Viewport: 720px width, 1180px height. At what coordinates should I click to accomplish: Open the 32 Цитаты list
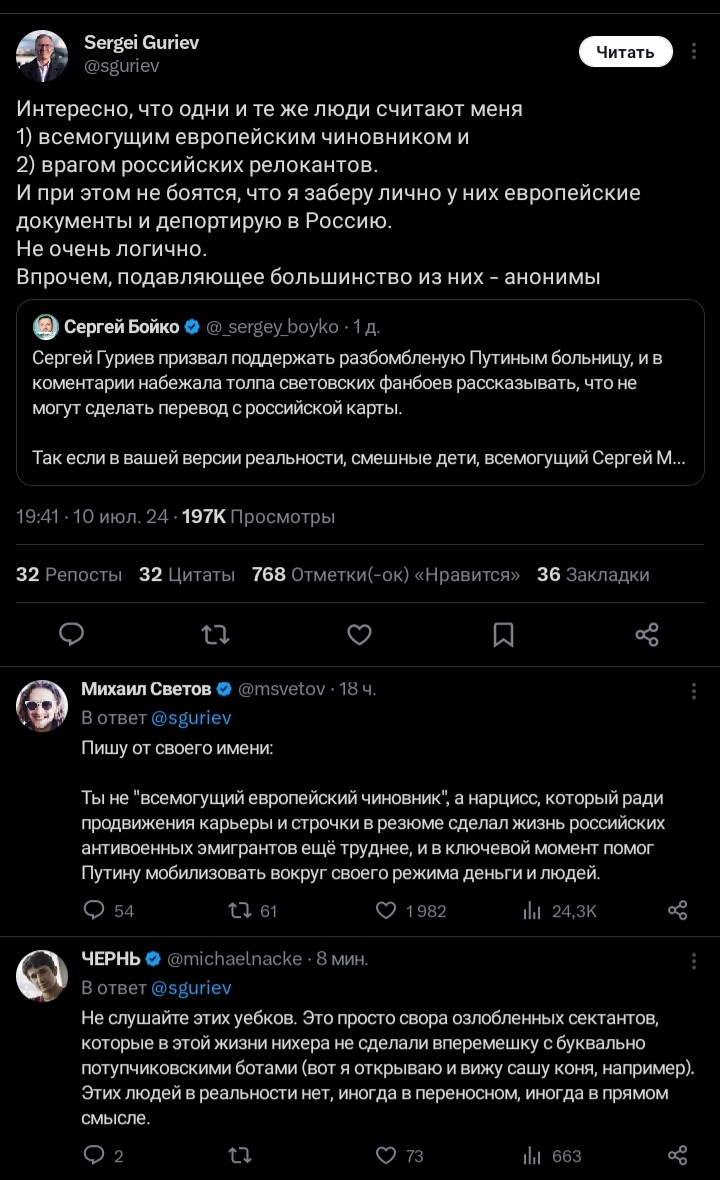coord(187,574)
